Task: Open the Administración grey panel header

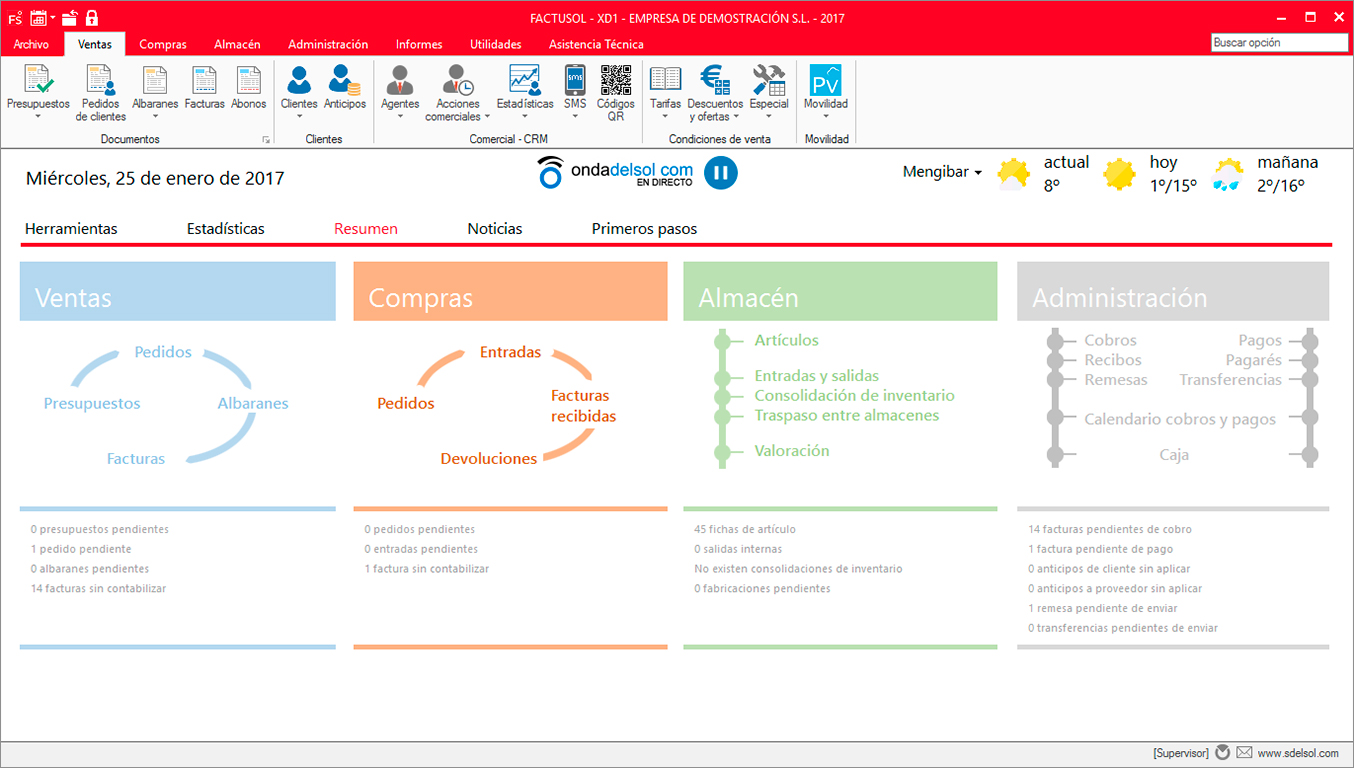Action: coord(1173,291)
